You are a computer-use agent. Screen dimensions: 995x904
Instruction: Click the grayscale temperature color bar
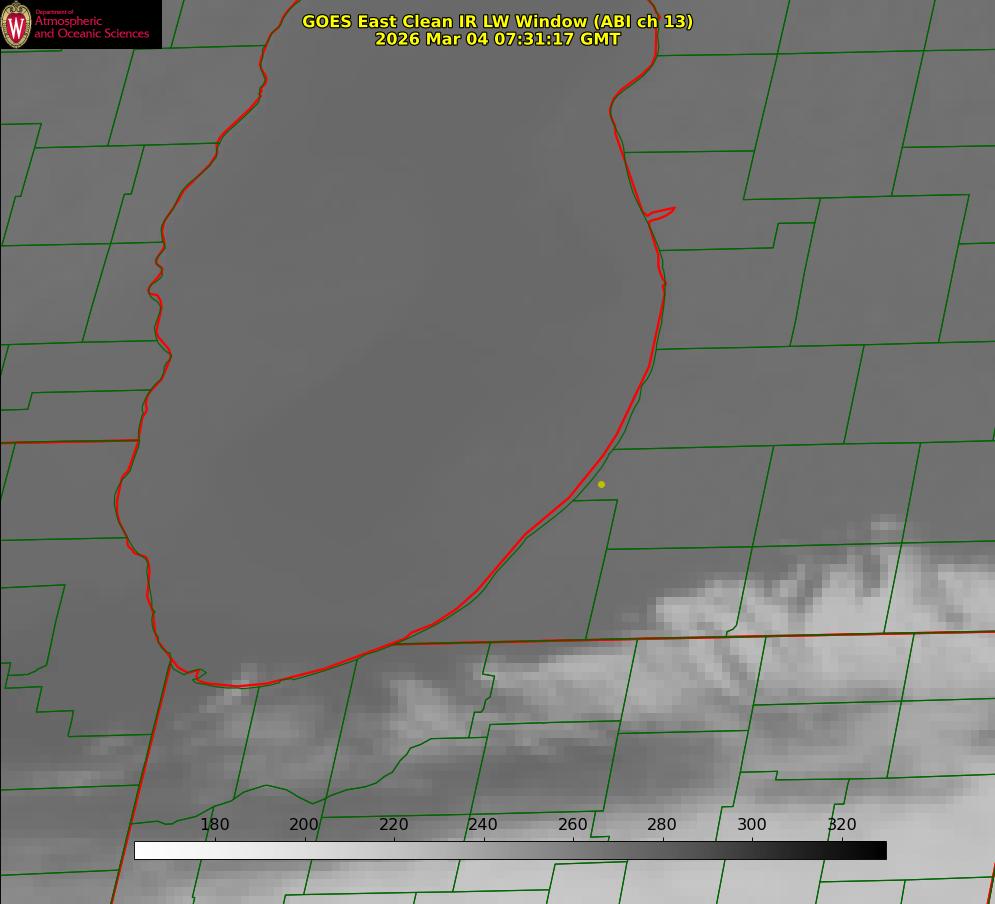(510, 850)
